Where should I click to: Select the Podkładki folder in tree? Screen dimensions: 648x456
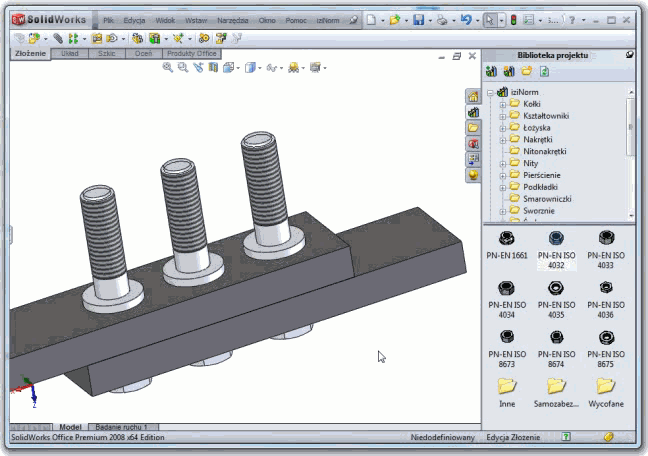point(540,187)
